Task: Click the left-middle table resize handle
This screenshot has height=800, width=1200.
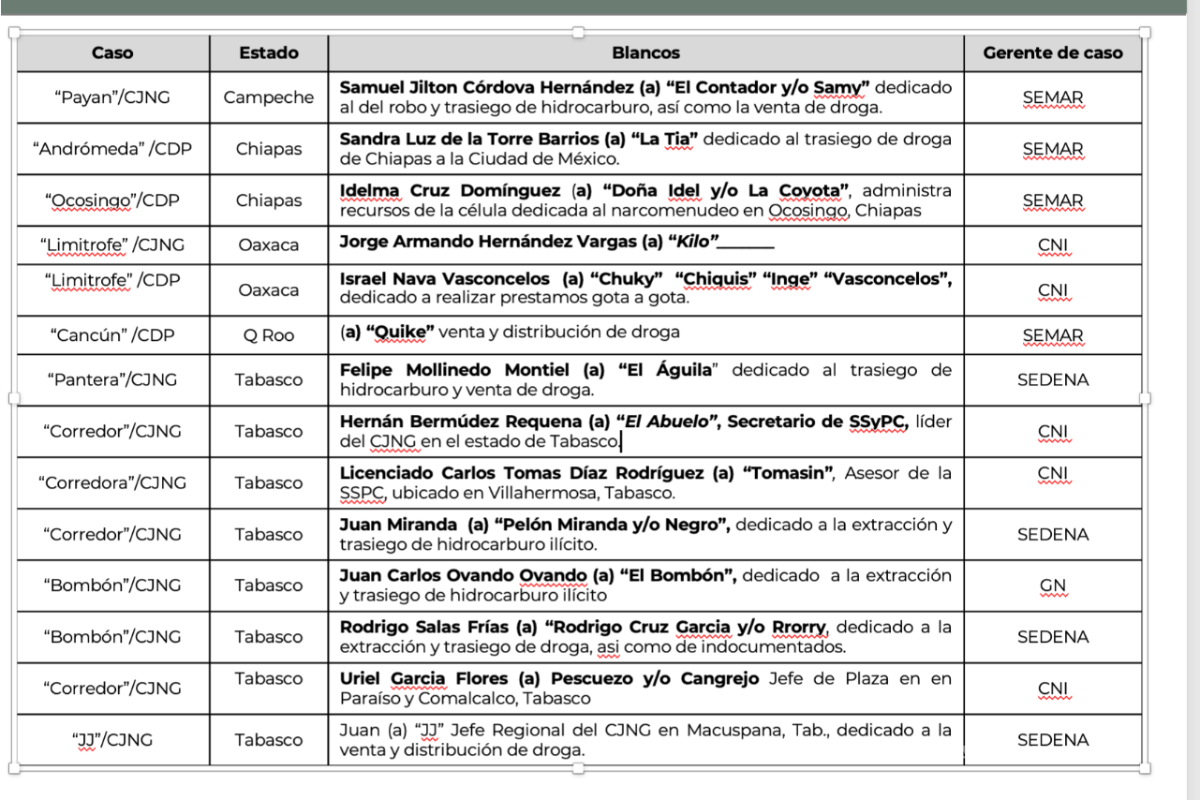Action: click(x=11, y=398)
